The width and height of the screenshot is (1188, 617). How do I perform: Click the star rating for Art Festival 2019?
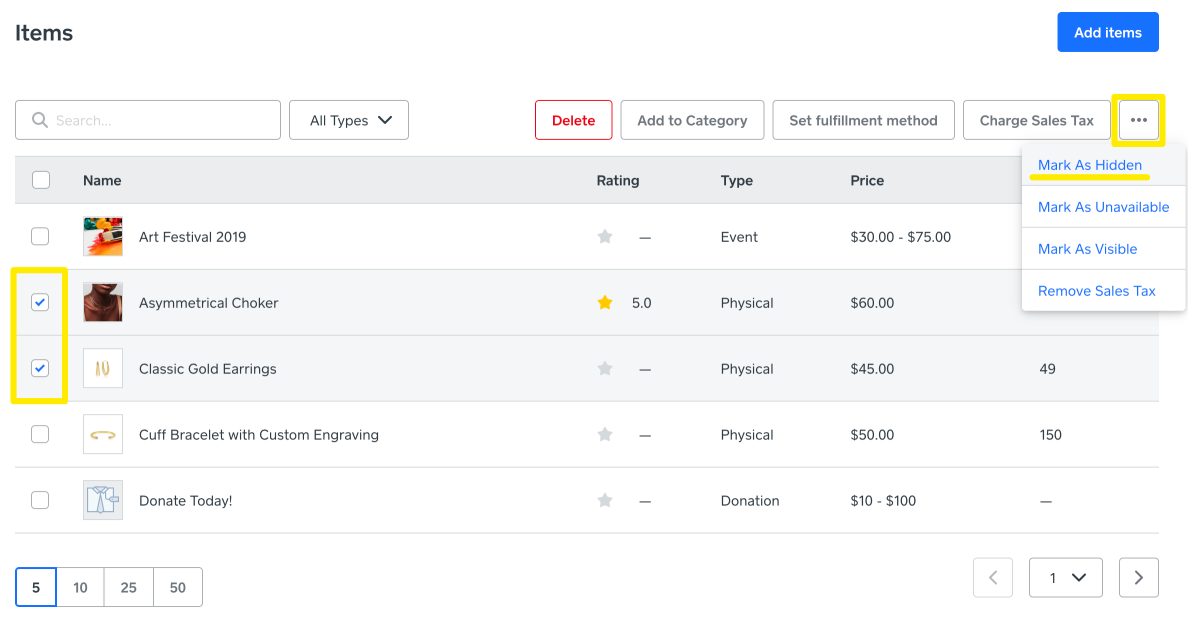tap(605, 237)
